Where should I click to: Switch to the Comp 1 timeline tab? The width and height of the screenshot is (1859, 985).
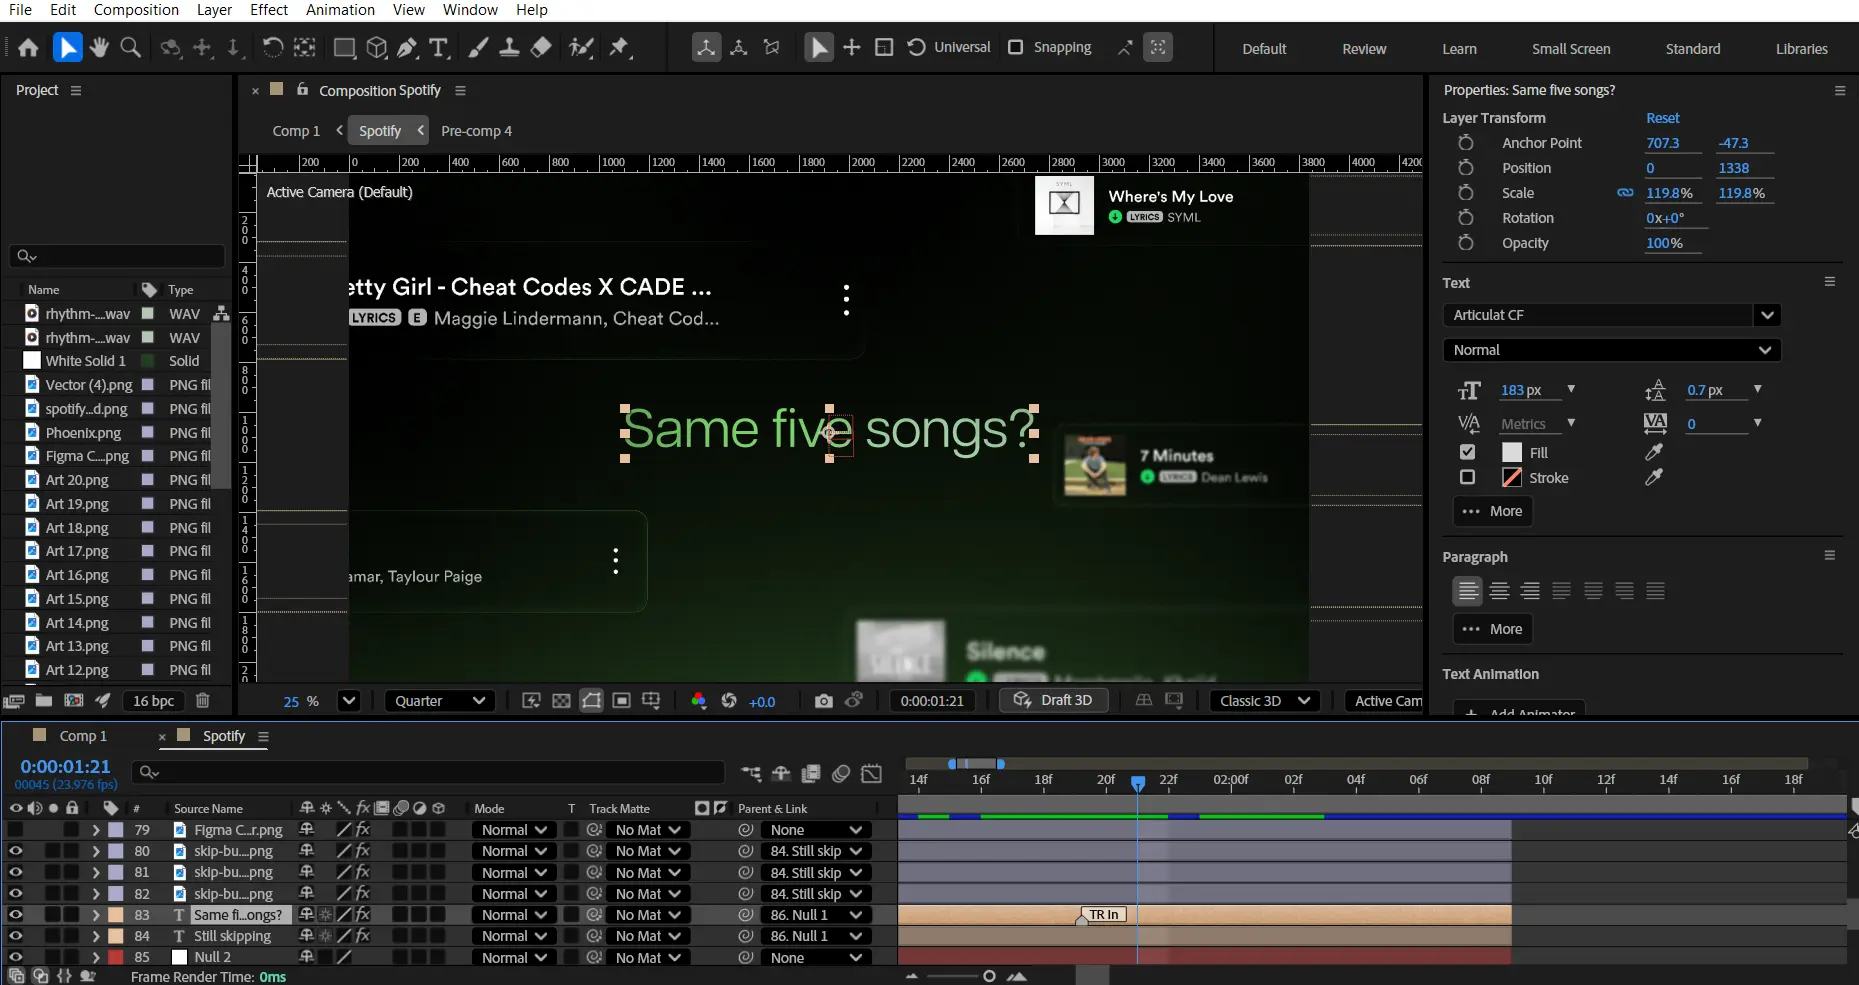tap(82, 736)
